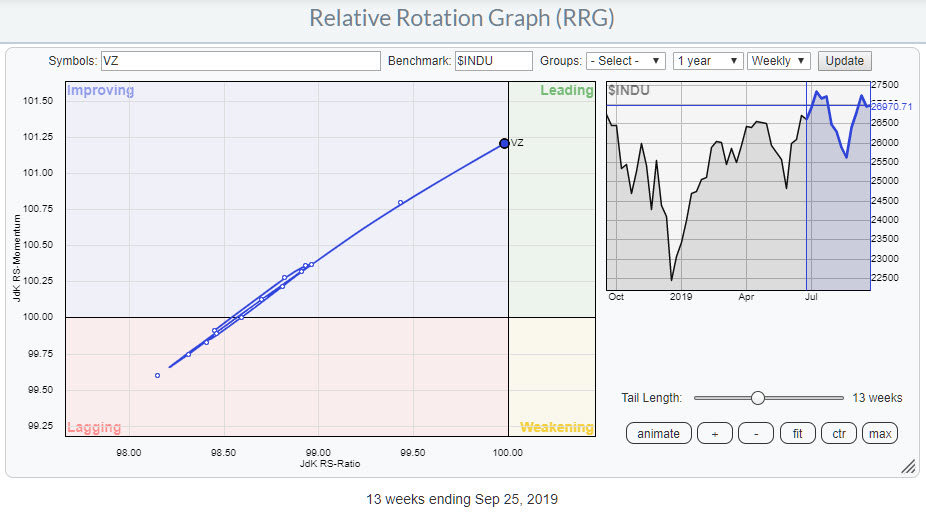Viewport: 926px width, 513px height.
Task: Click the max button
Action: [x=880, y=433]
